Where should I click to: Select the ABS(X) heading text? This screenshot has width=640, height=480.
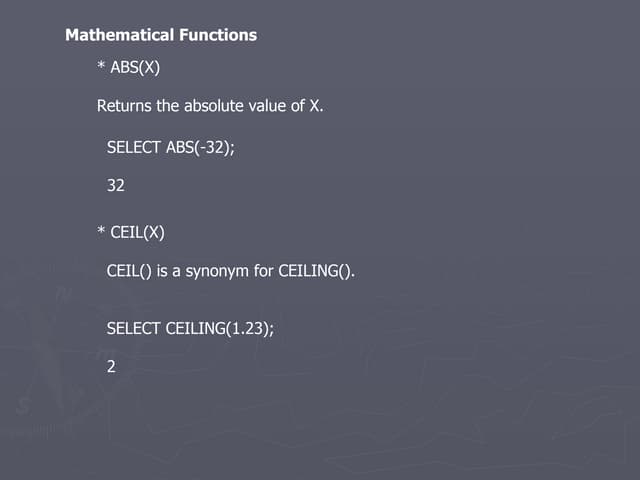point(135,69)
